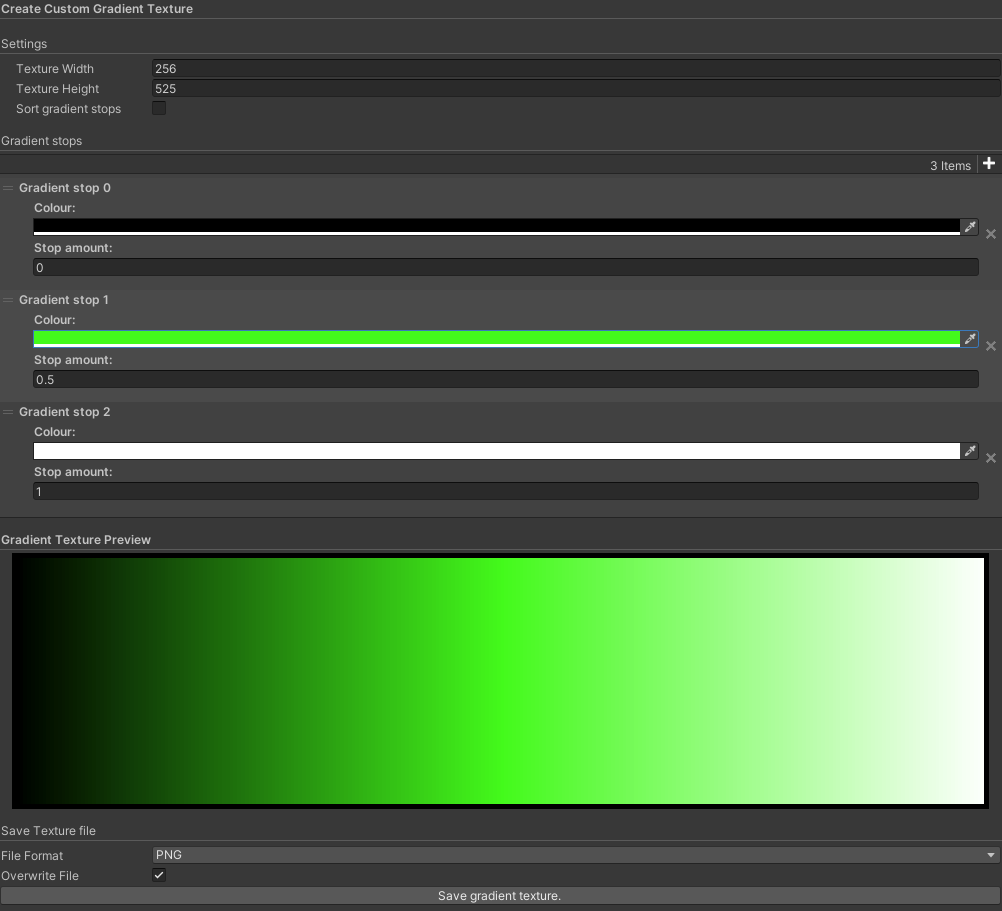Select the Gradient stop 2 header
Image resolution: width=1002 pixels, height=911 pixels.
(65, 412)
